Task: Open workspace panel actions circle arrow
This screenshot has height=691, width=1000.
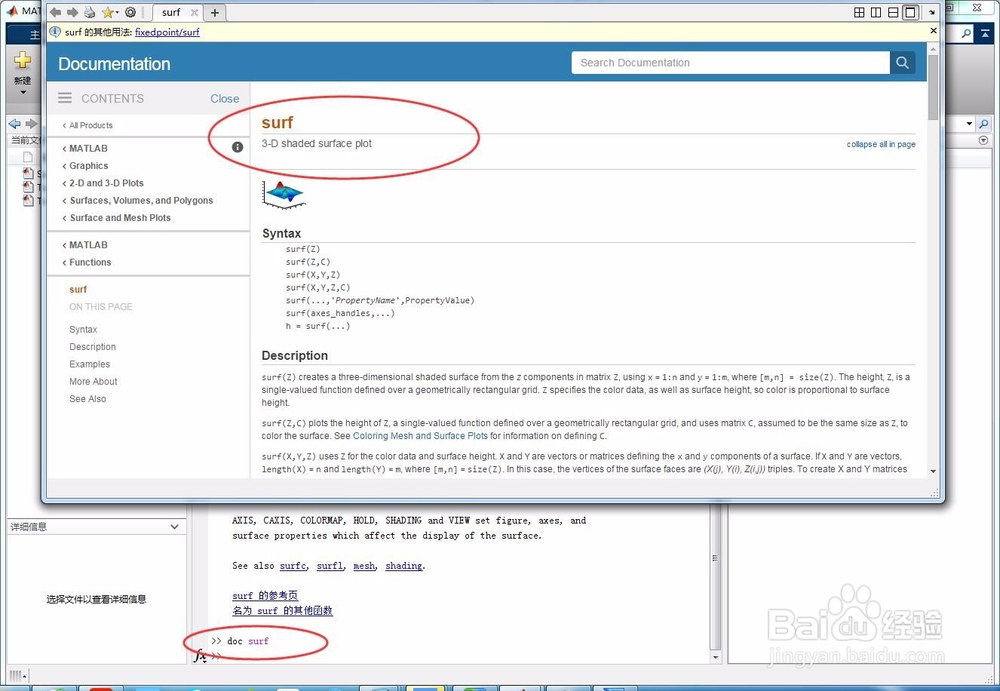Action: tap(983, 140)
